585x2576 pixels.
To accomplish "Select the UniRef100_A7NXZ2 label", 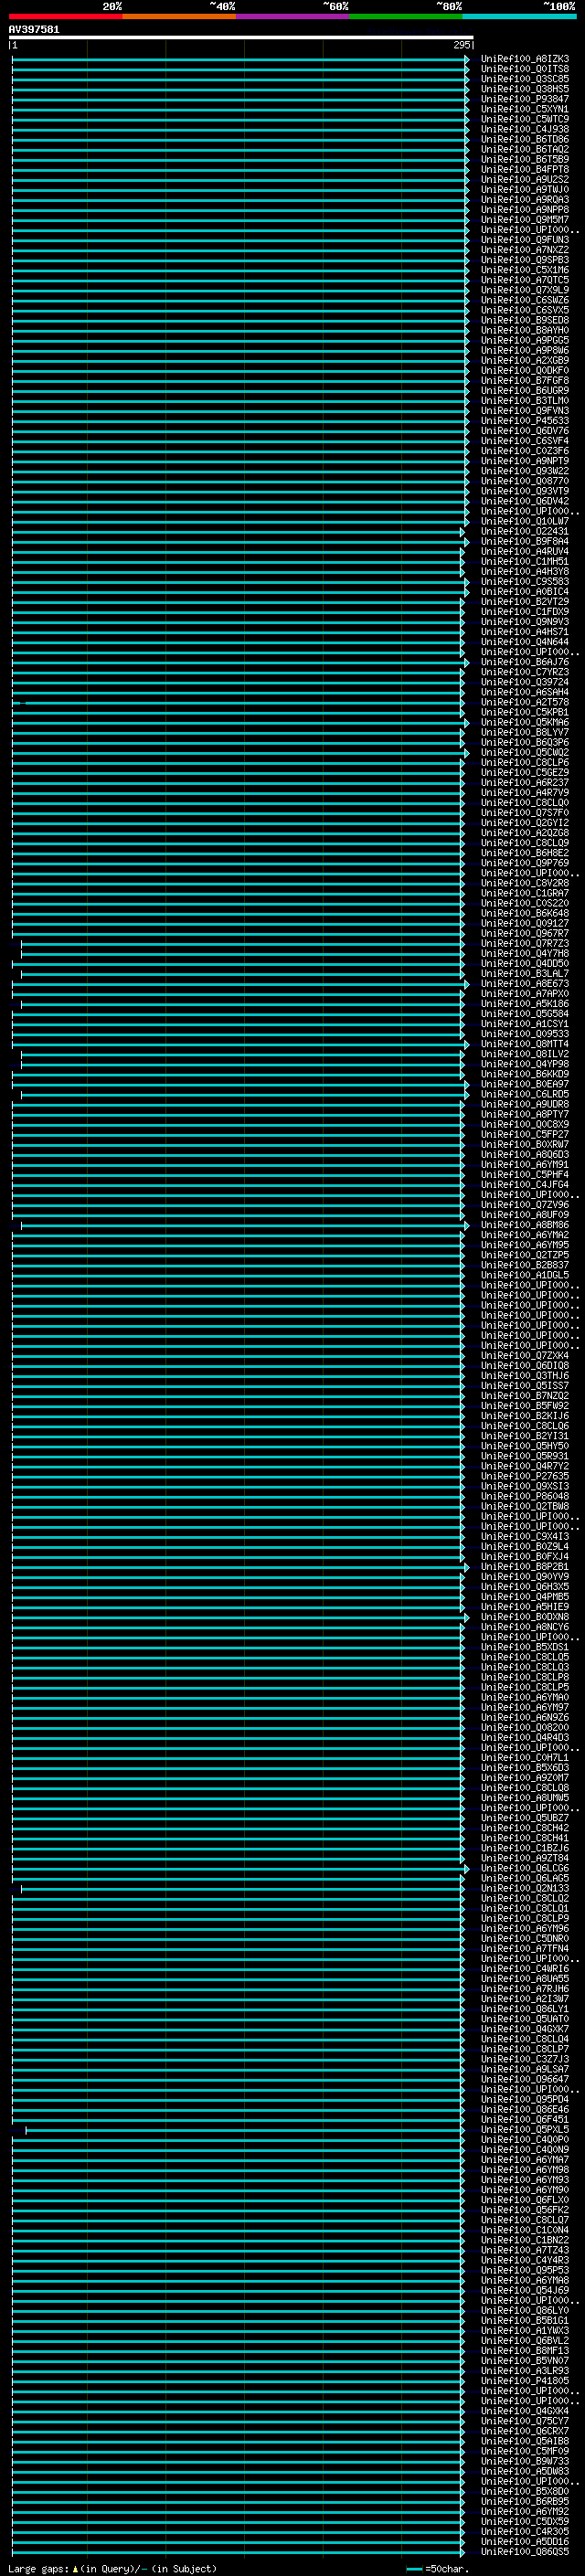I will click(525, 250).
